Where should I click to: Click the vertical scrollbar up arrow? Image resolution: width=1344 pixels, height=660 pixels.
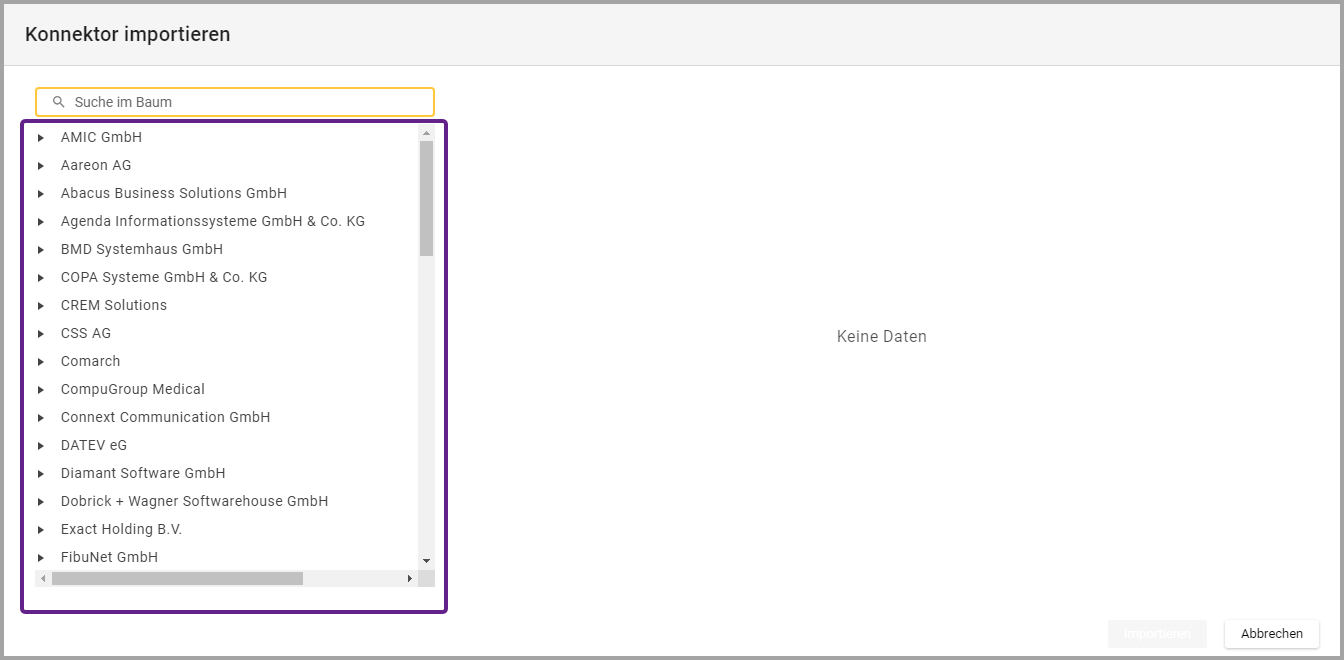tap(426, 133)
